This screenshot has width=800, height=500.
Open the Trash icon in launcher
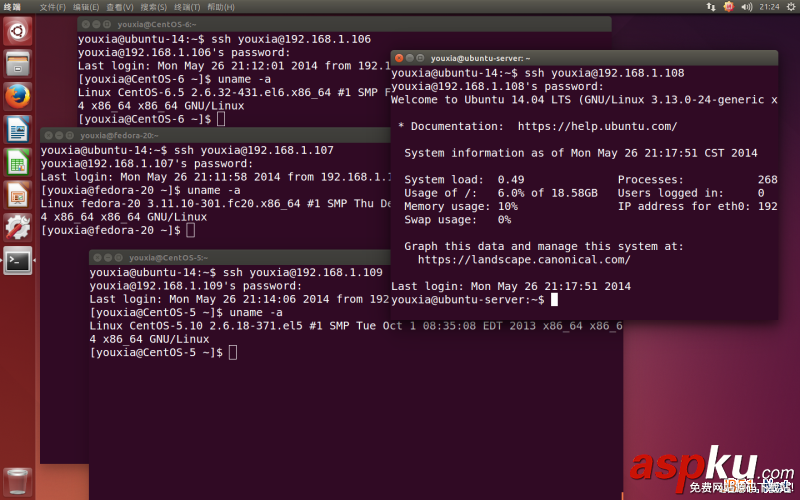[x=18, y=481]
